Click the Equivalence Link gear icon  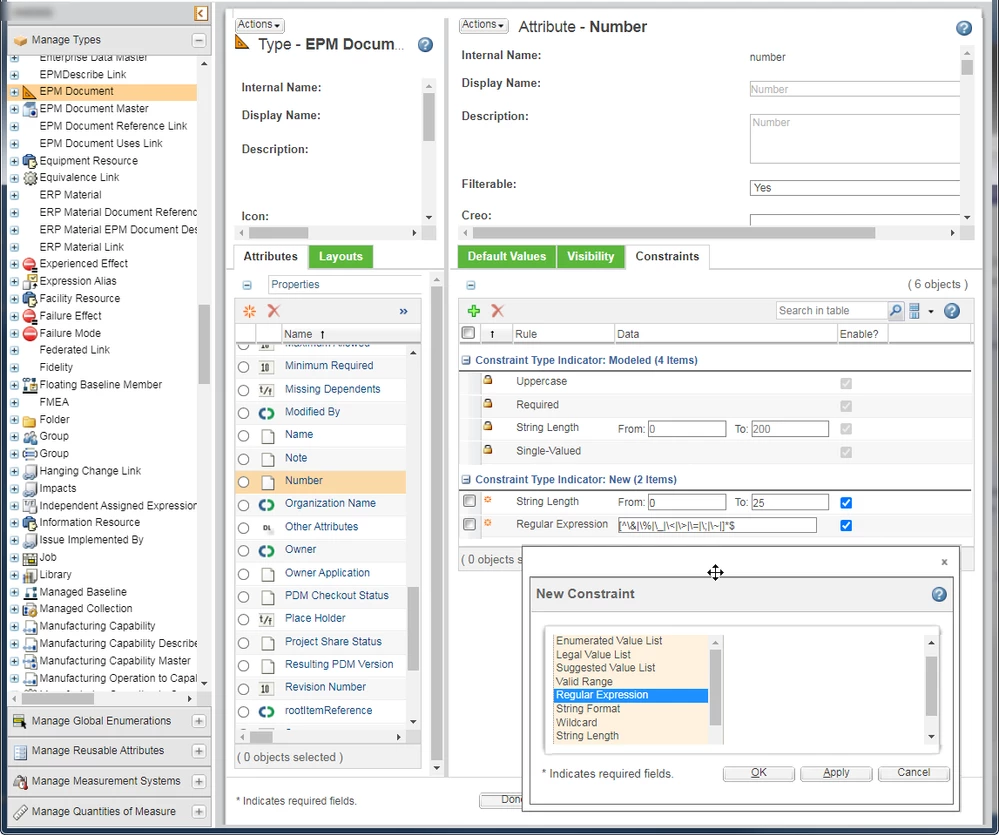tap(30, 178)
